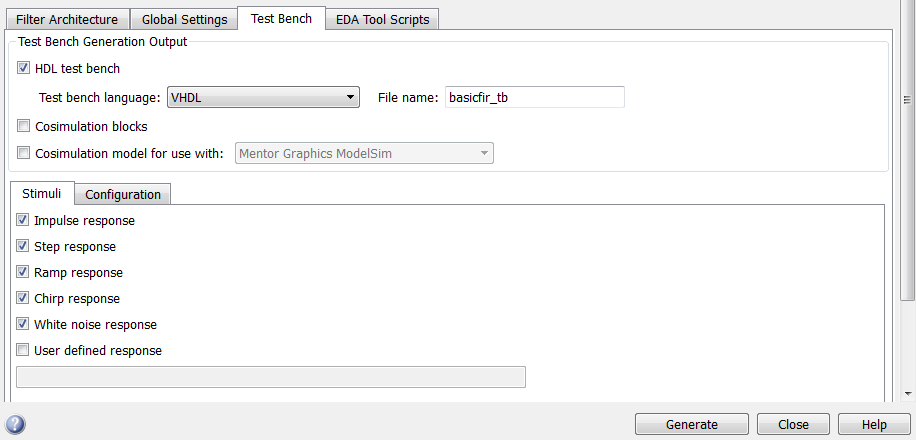Expand the Mentor Graphics ModelSim dropdown
916x440 pixels.
coord(364,153)
